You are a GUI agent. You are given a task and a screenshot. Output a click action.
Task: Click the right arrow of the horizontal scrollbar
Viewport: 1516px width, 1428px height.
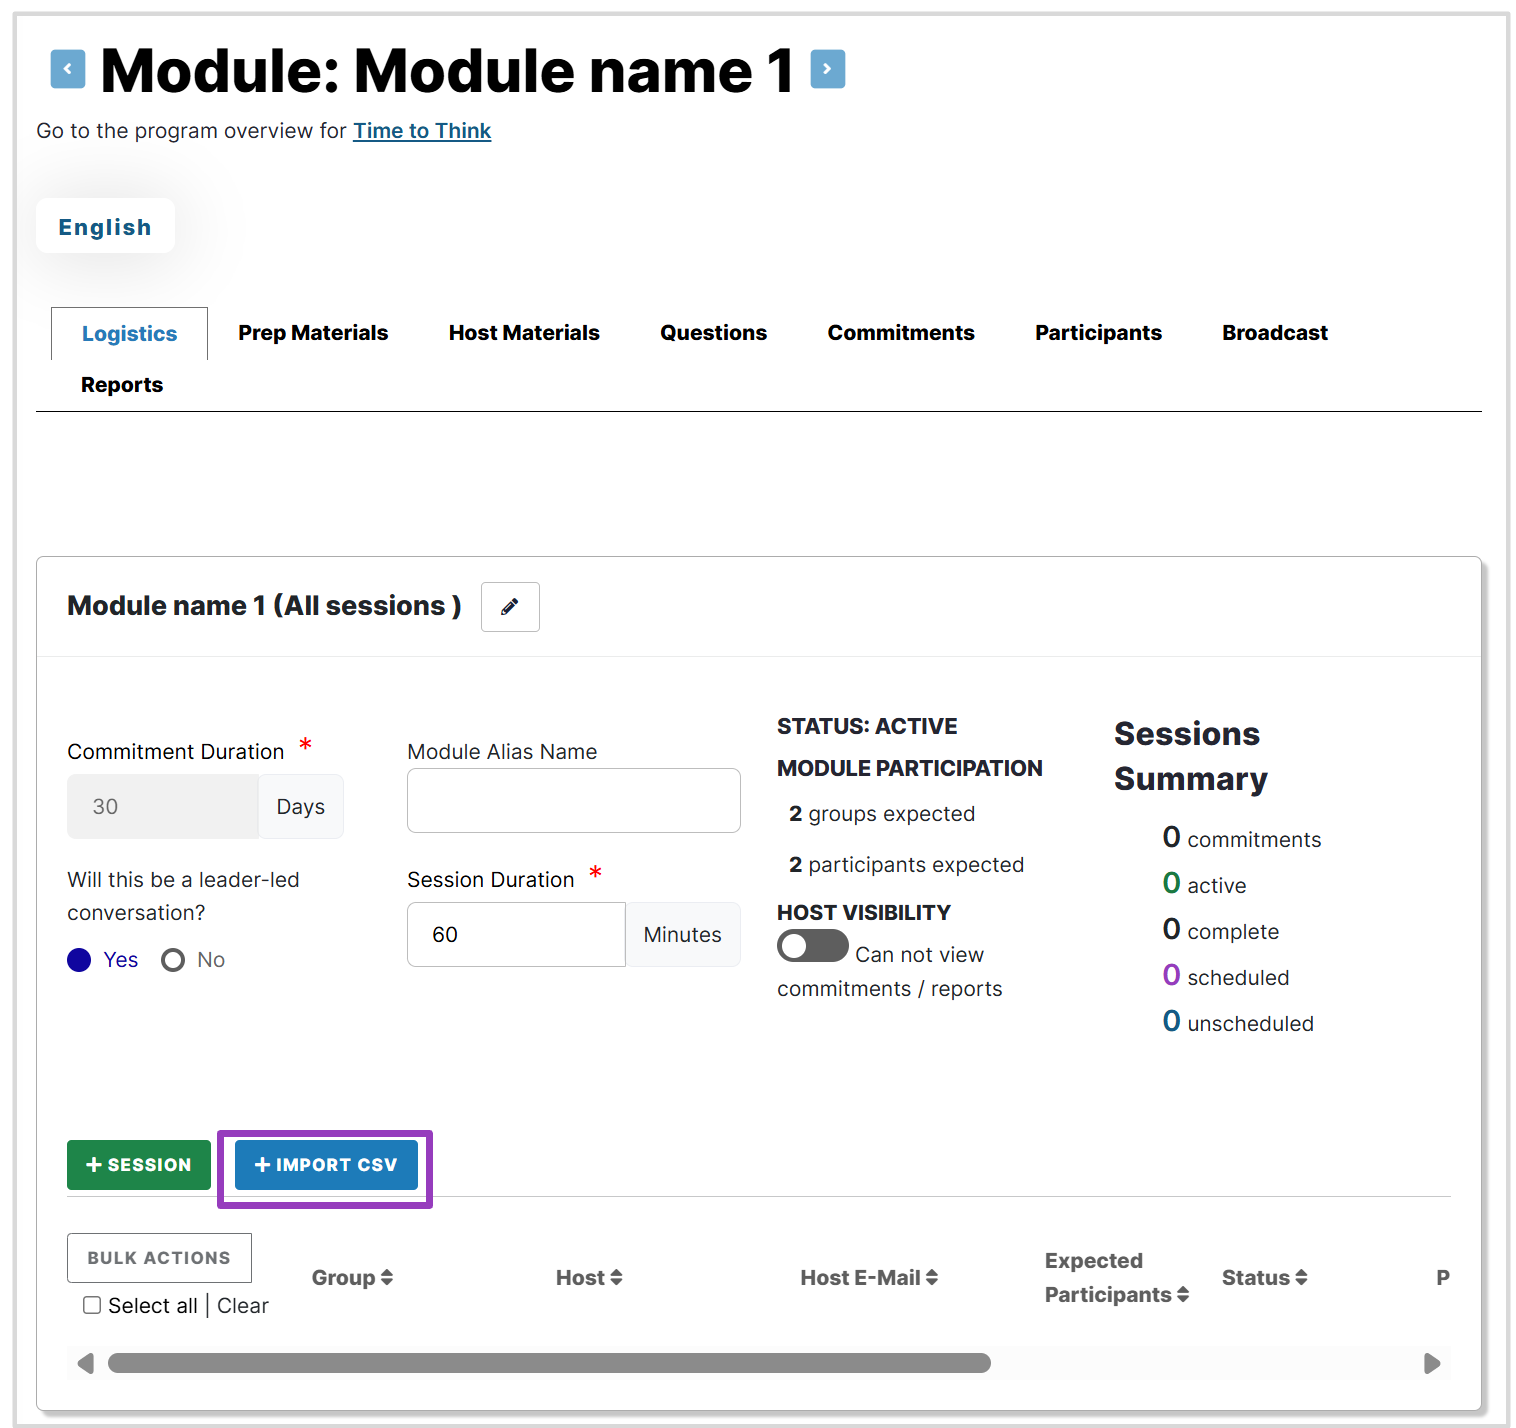1432,1363
